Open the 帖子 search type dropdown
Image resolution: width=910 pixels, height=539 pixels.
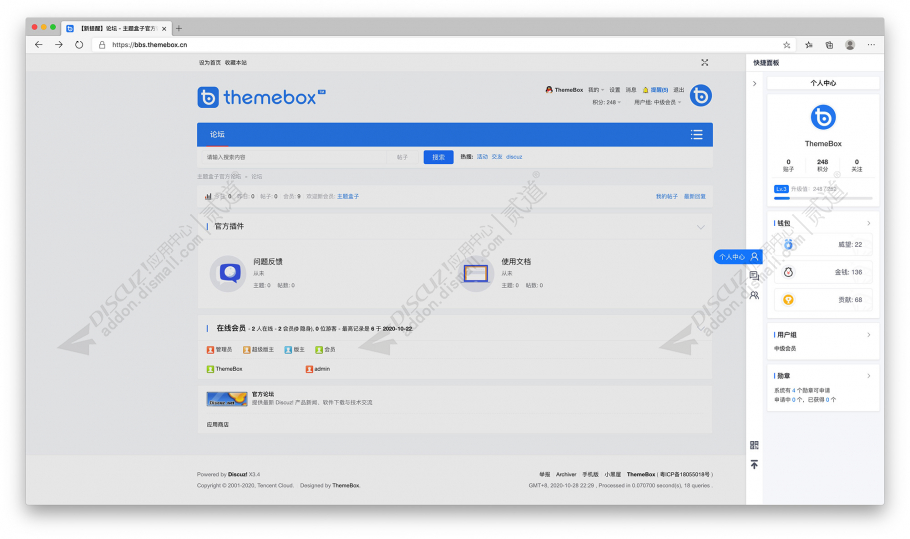[x=403, y=157]
